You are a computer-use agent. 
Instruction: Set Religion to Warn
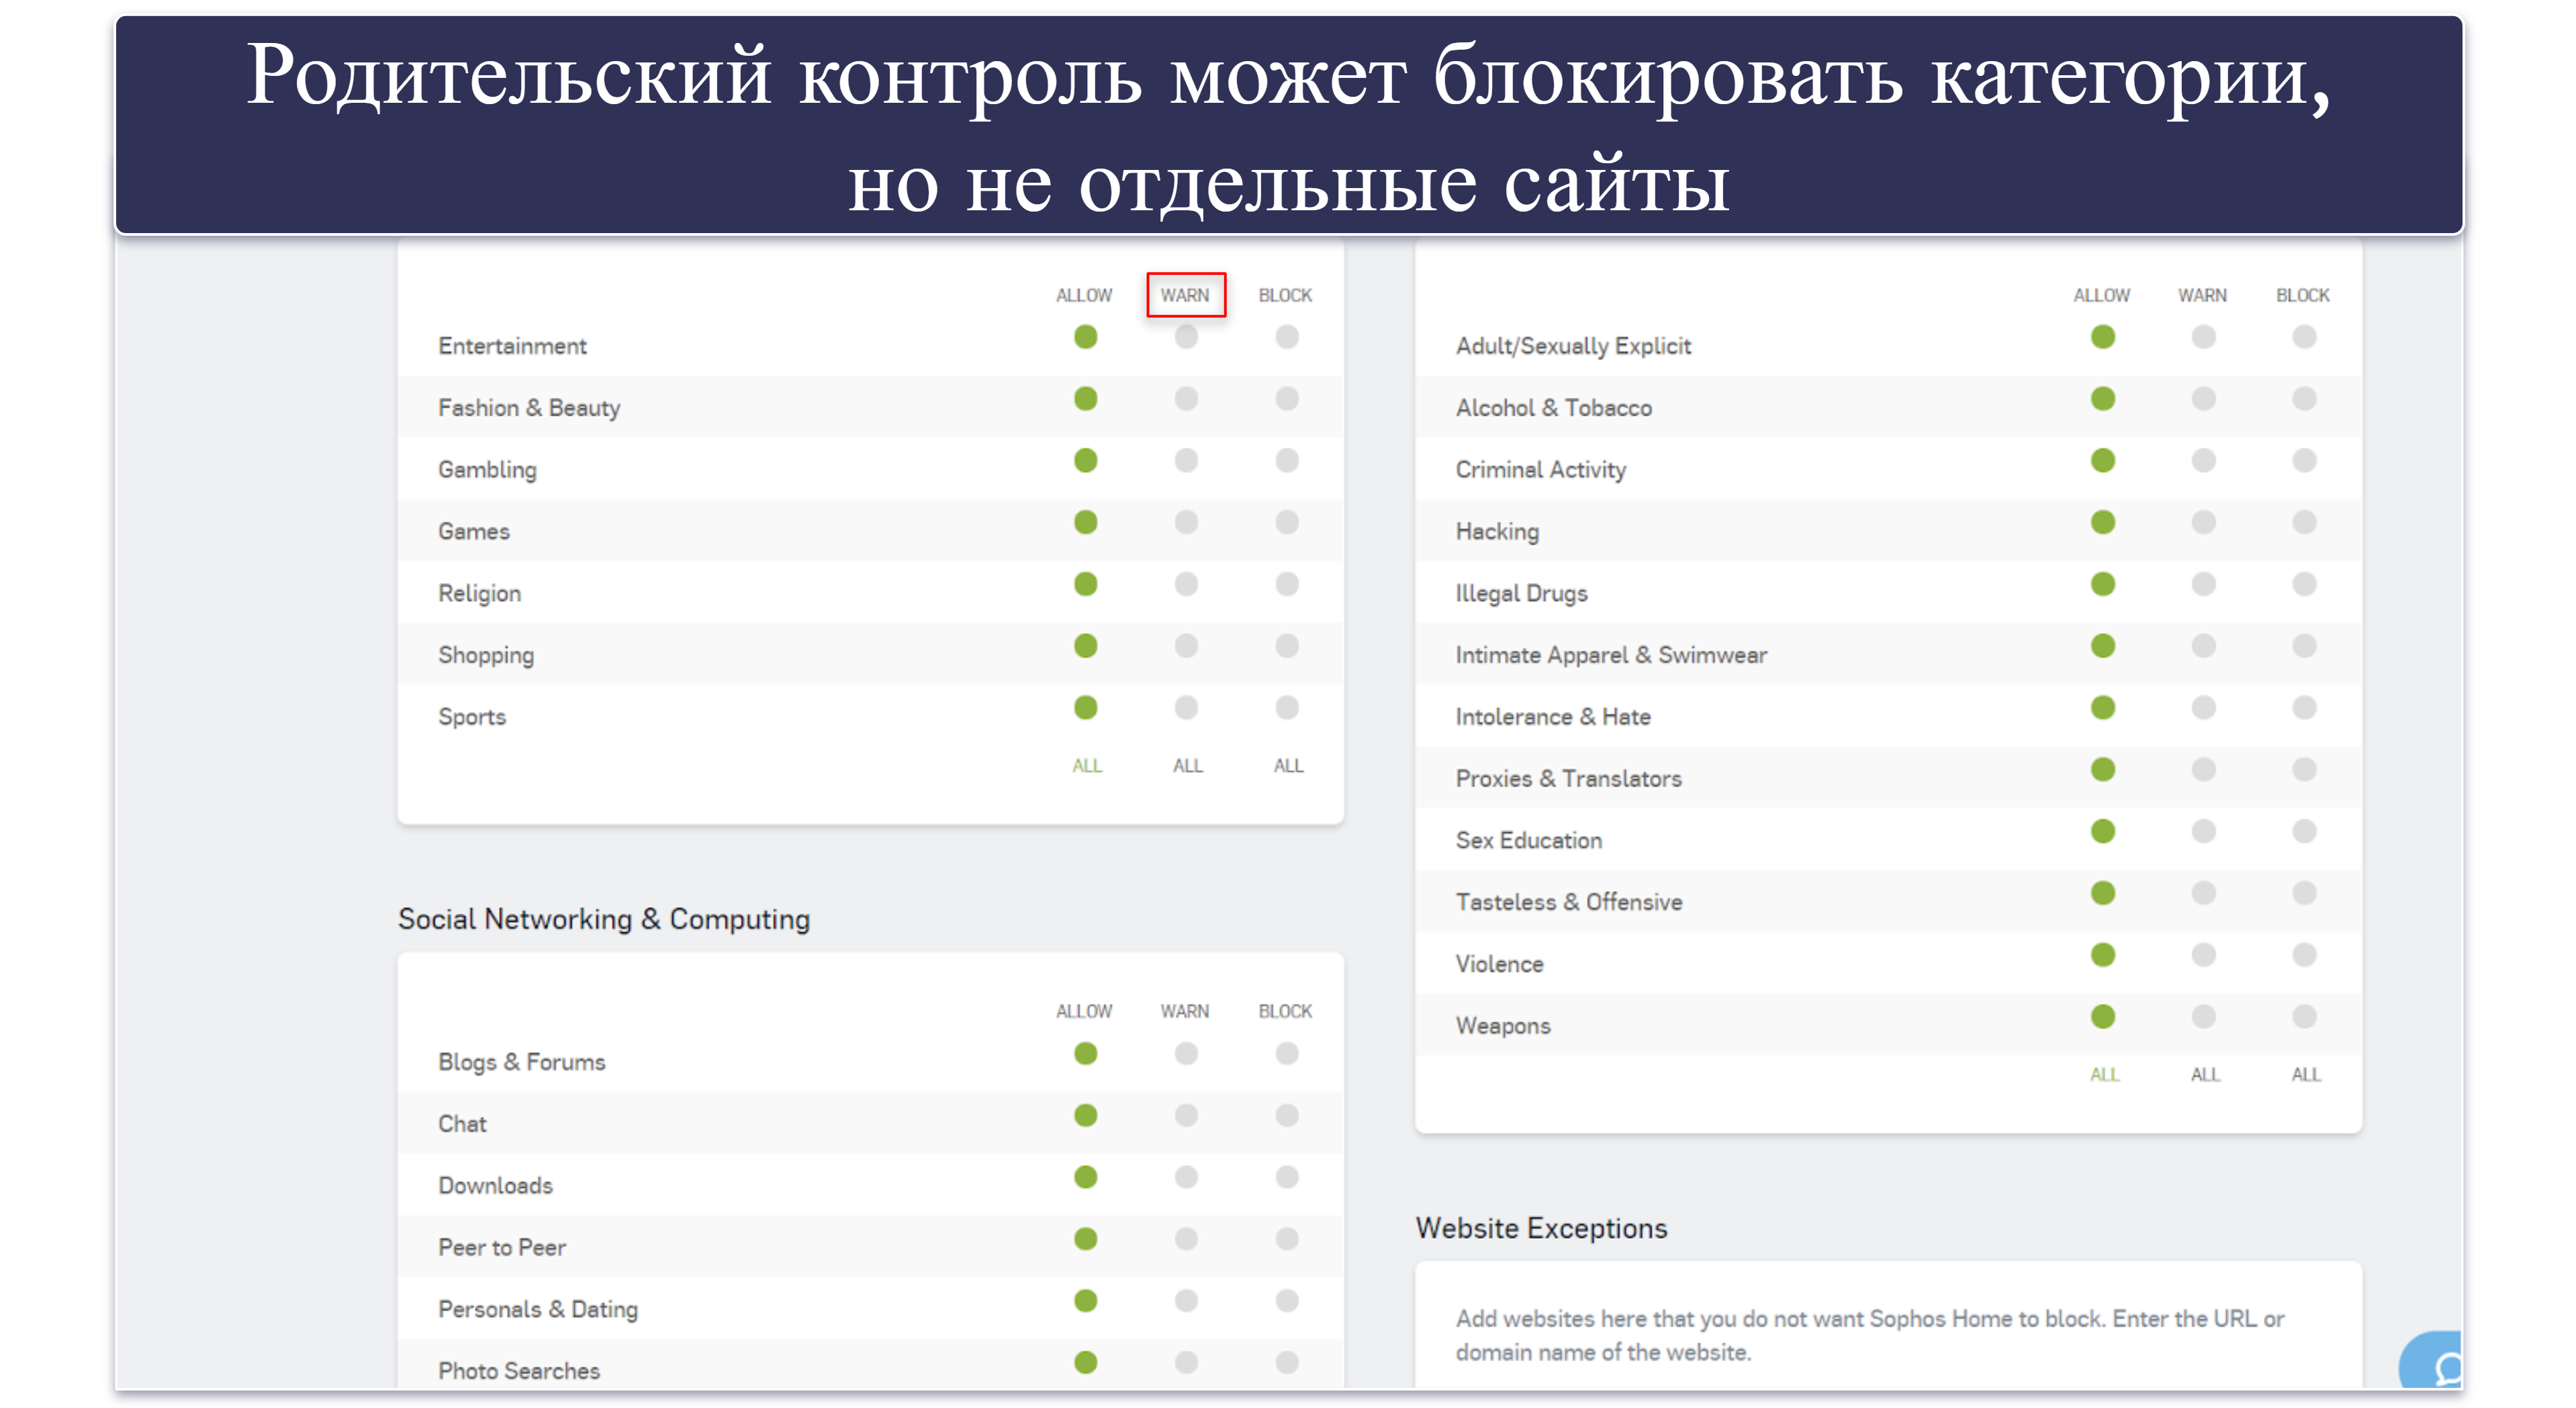pos(1186,584)
